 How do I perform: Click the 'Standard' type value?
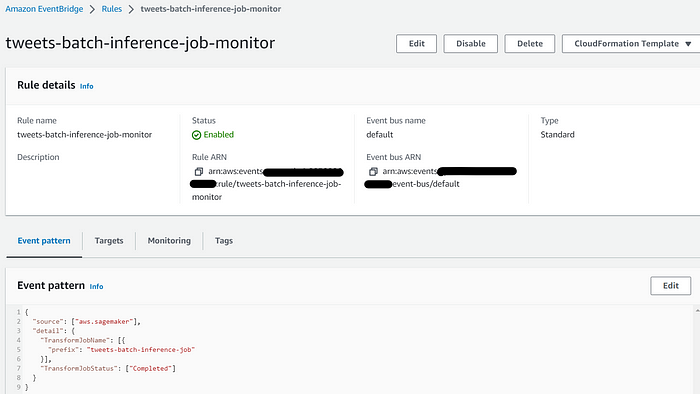pyautogui.click(x=557, y=135)
